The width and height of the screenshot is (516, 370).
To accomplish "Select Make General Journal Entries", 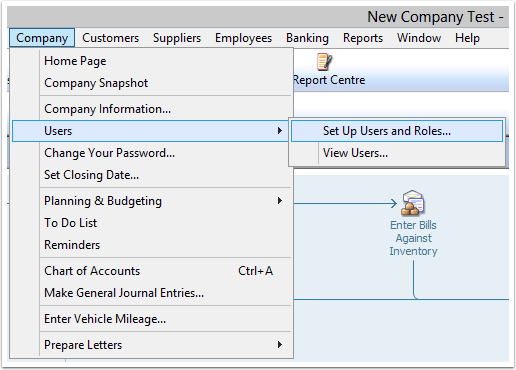I will [152, 293].
